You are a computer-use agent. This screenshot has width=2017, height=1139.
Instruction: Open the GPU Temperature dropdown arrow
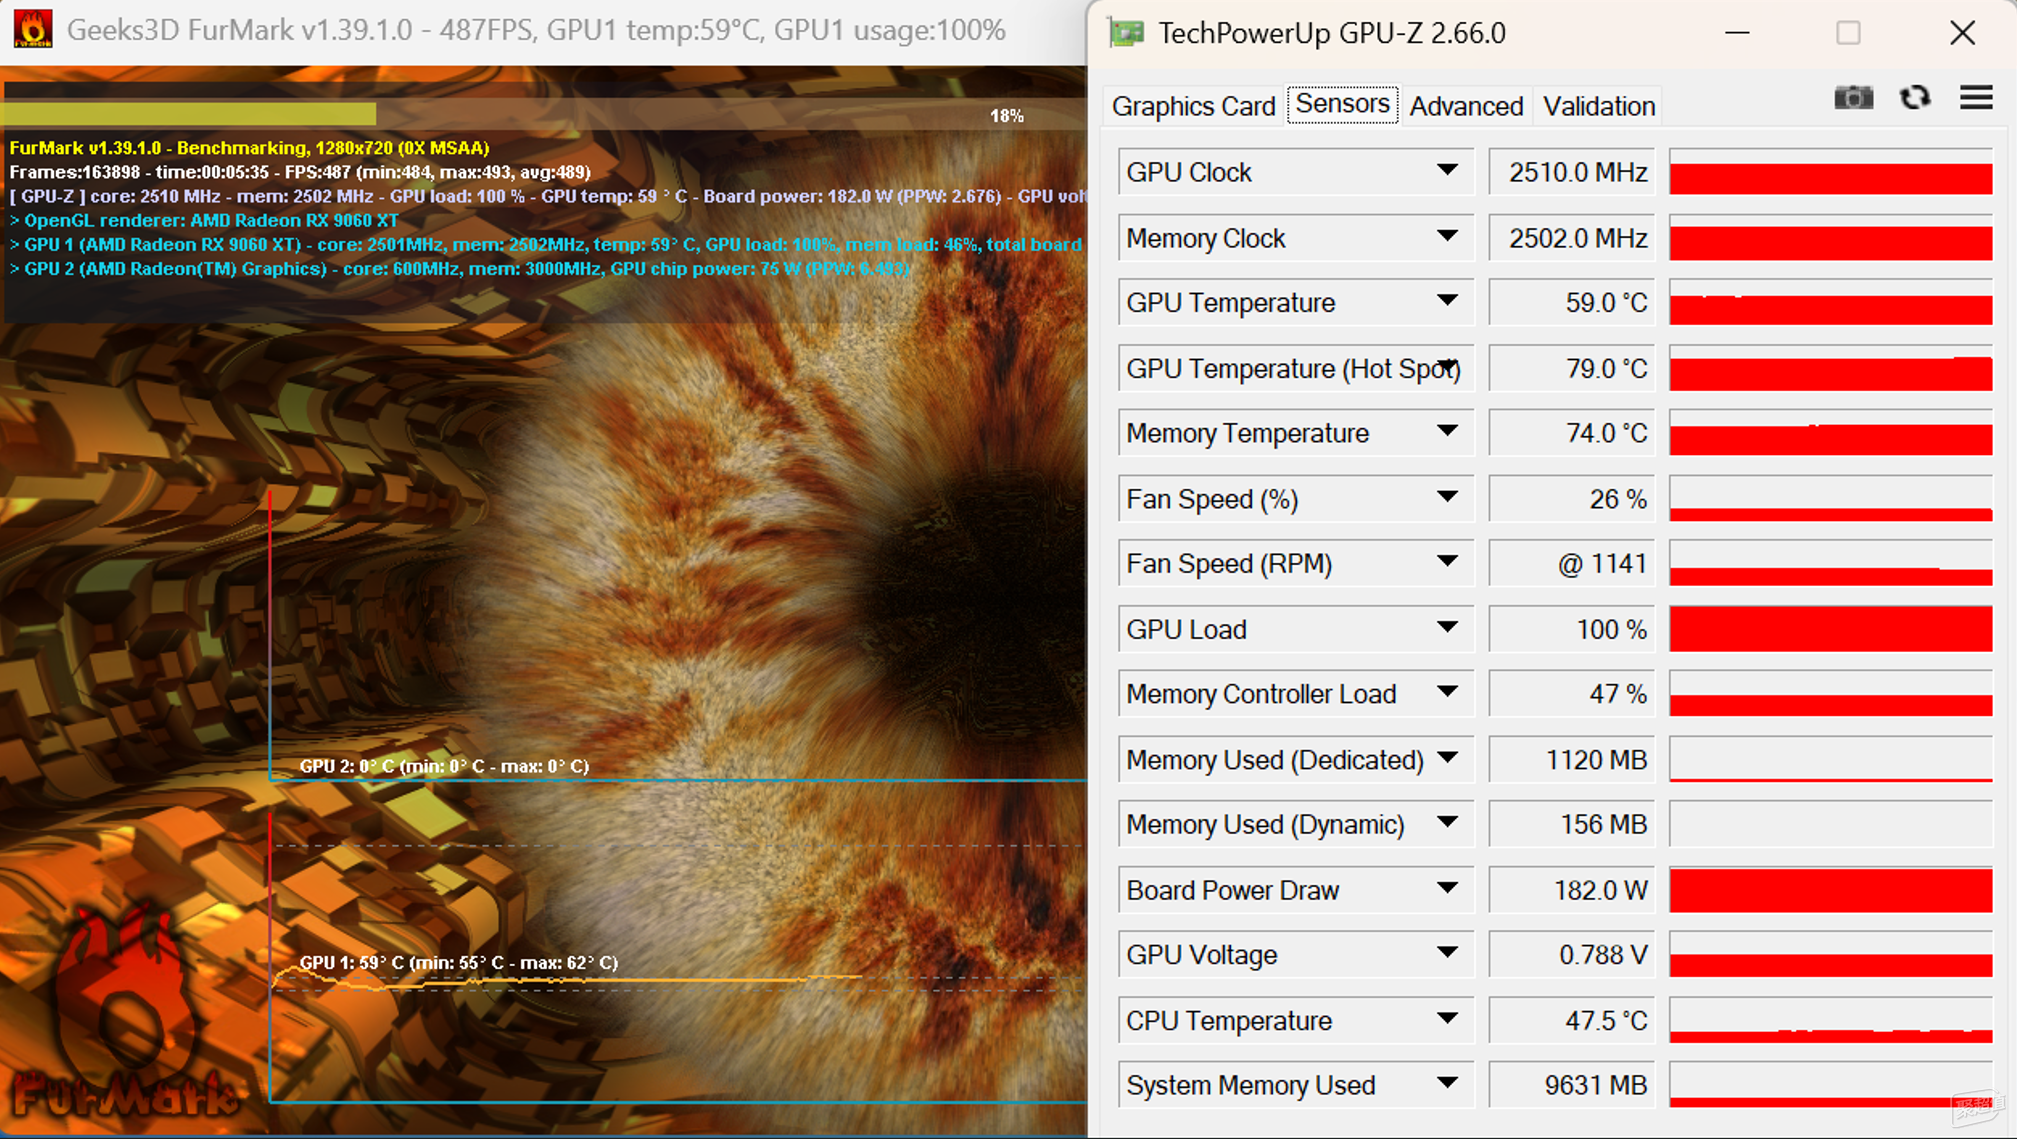(1447, 301)
